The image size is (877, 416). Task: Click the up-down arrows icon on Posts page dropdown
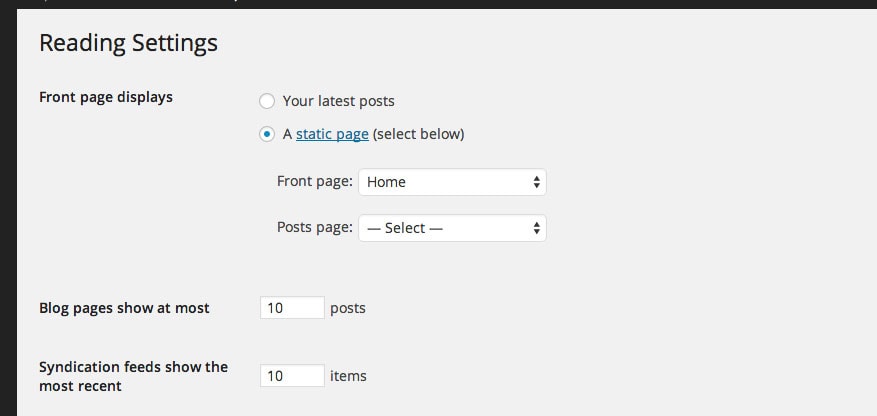click(x=536, y=228)
